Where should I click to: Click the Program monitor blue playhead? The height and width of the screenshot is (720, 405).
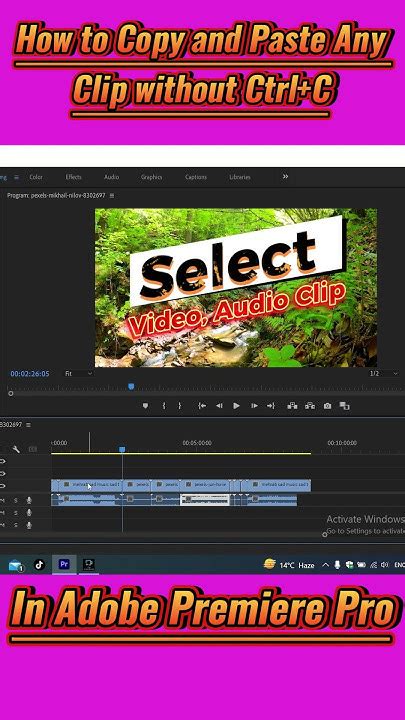click(131, 387)
